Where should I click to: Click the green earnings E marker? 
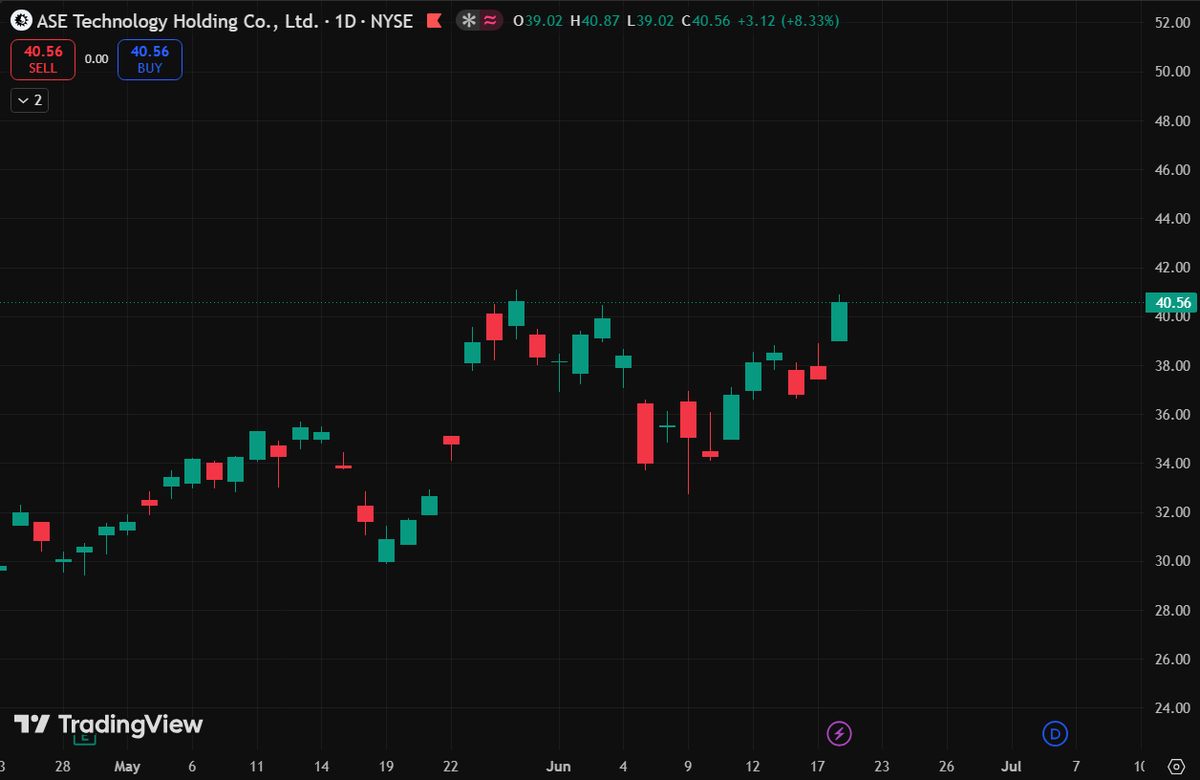(85, 737)
